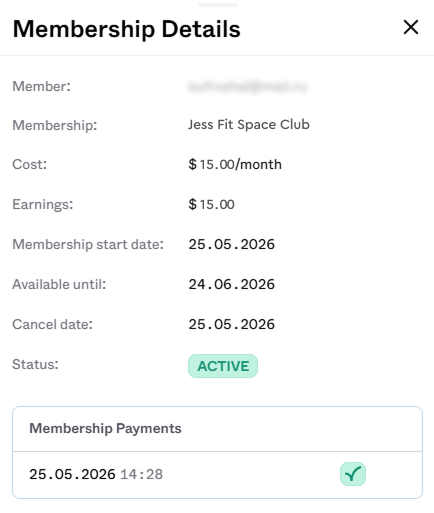This screenshot has height=513, width=434.
Task: Click the ACTIVE status badge
Action: tap(223, 366)
